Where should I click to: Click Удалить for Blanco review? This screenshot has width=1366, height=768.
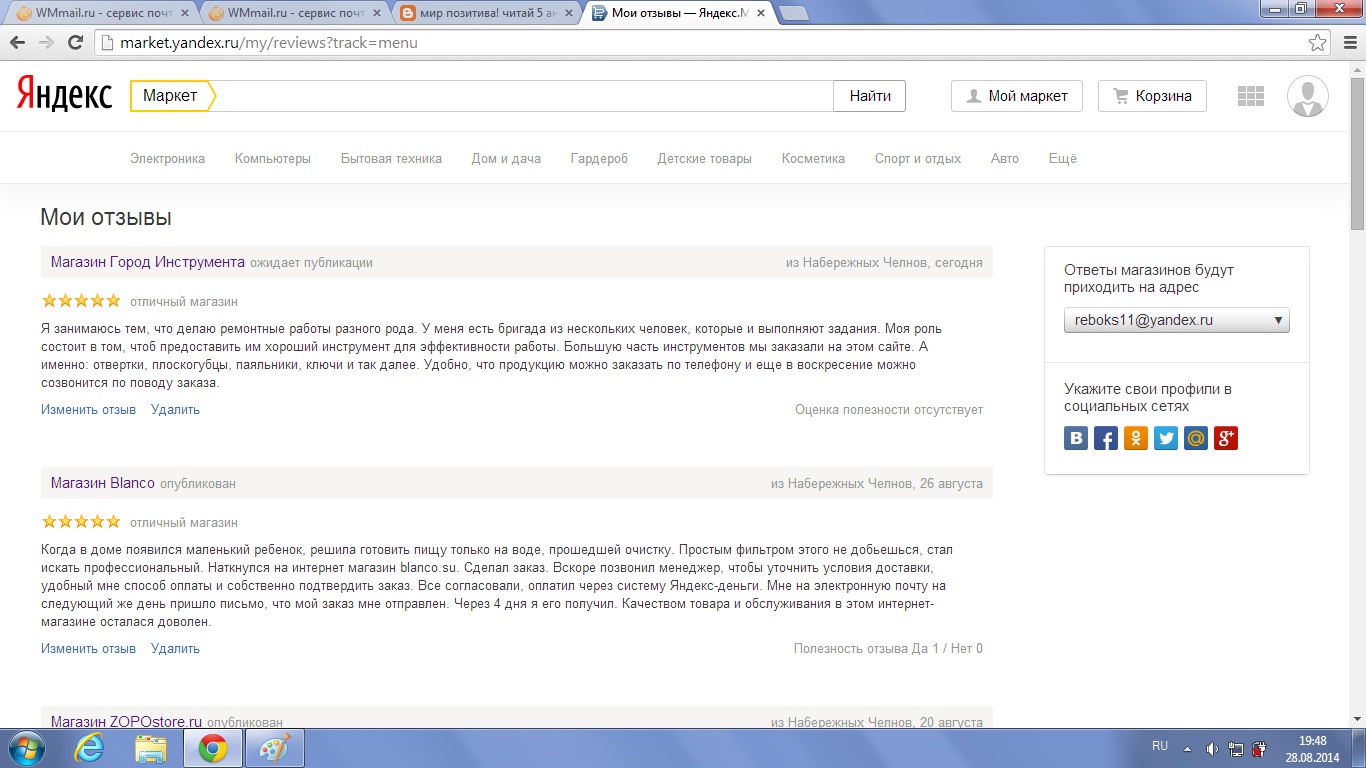click(x=175, y=648)
